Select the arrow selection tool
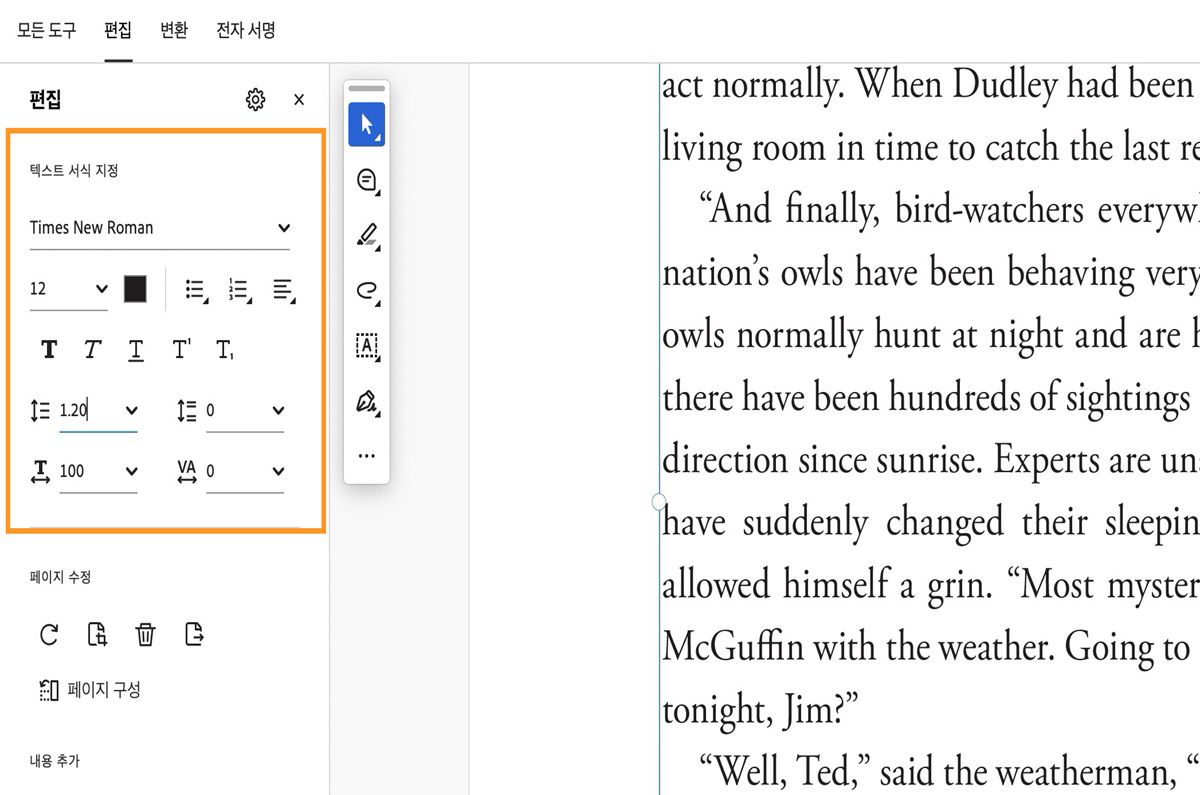The height and width of the screenshot is (795, 1200). pyautogui.click(x=366, y=125)
